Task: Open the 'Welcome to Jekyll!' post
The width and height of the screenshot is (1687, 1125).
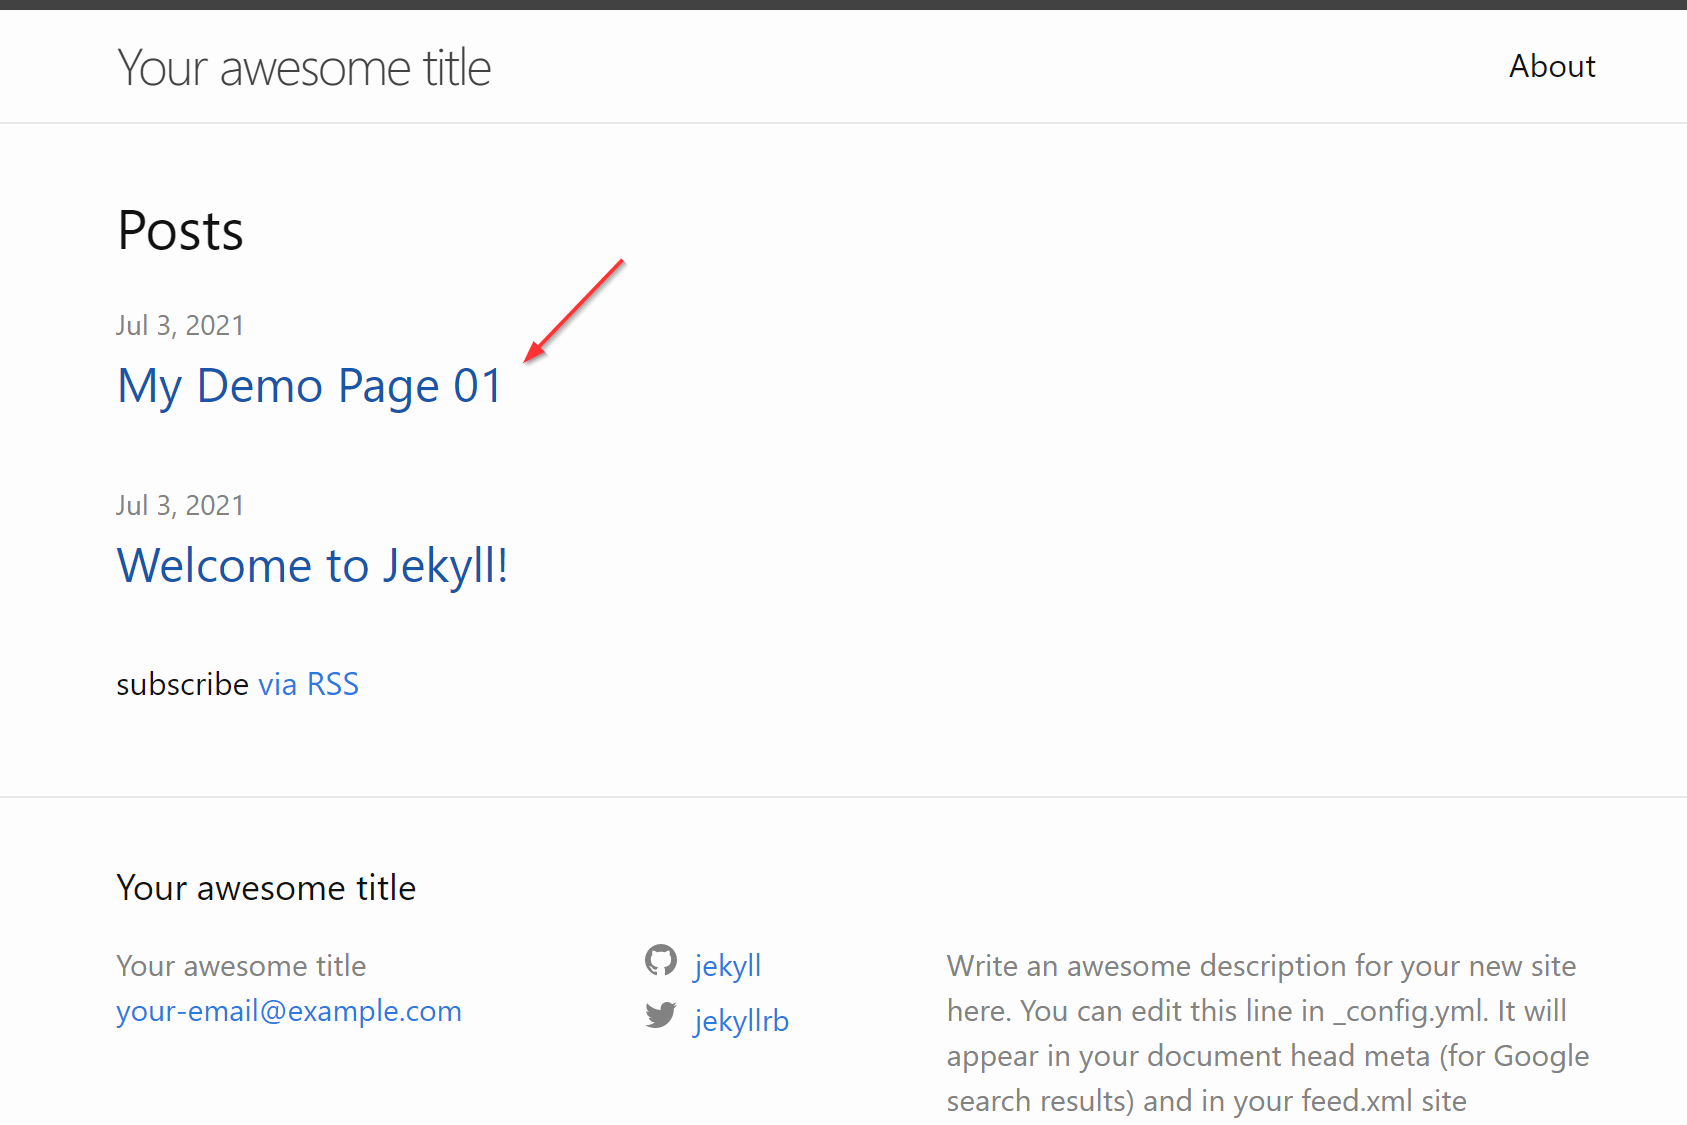Action: pos(312,566)
